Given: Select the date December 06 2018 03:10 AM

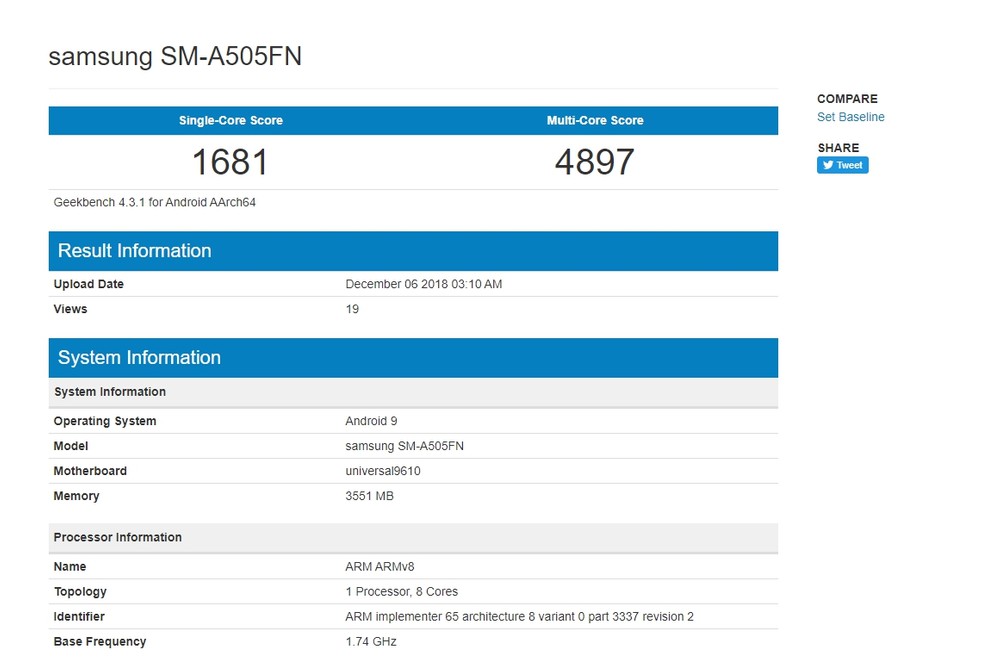Looking at the screenshot, I should click(423, 284).
